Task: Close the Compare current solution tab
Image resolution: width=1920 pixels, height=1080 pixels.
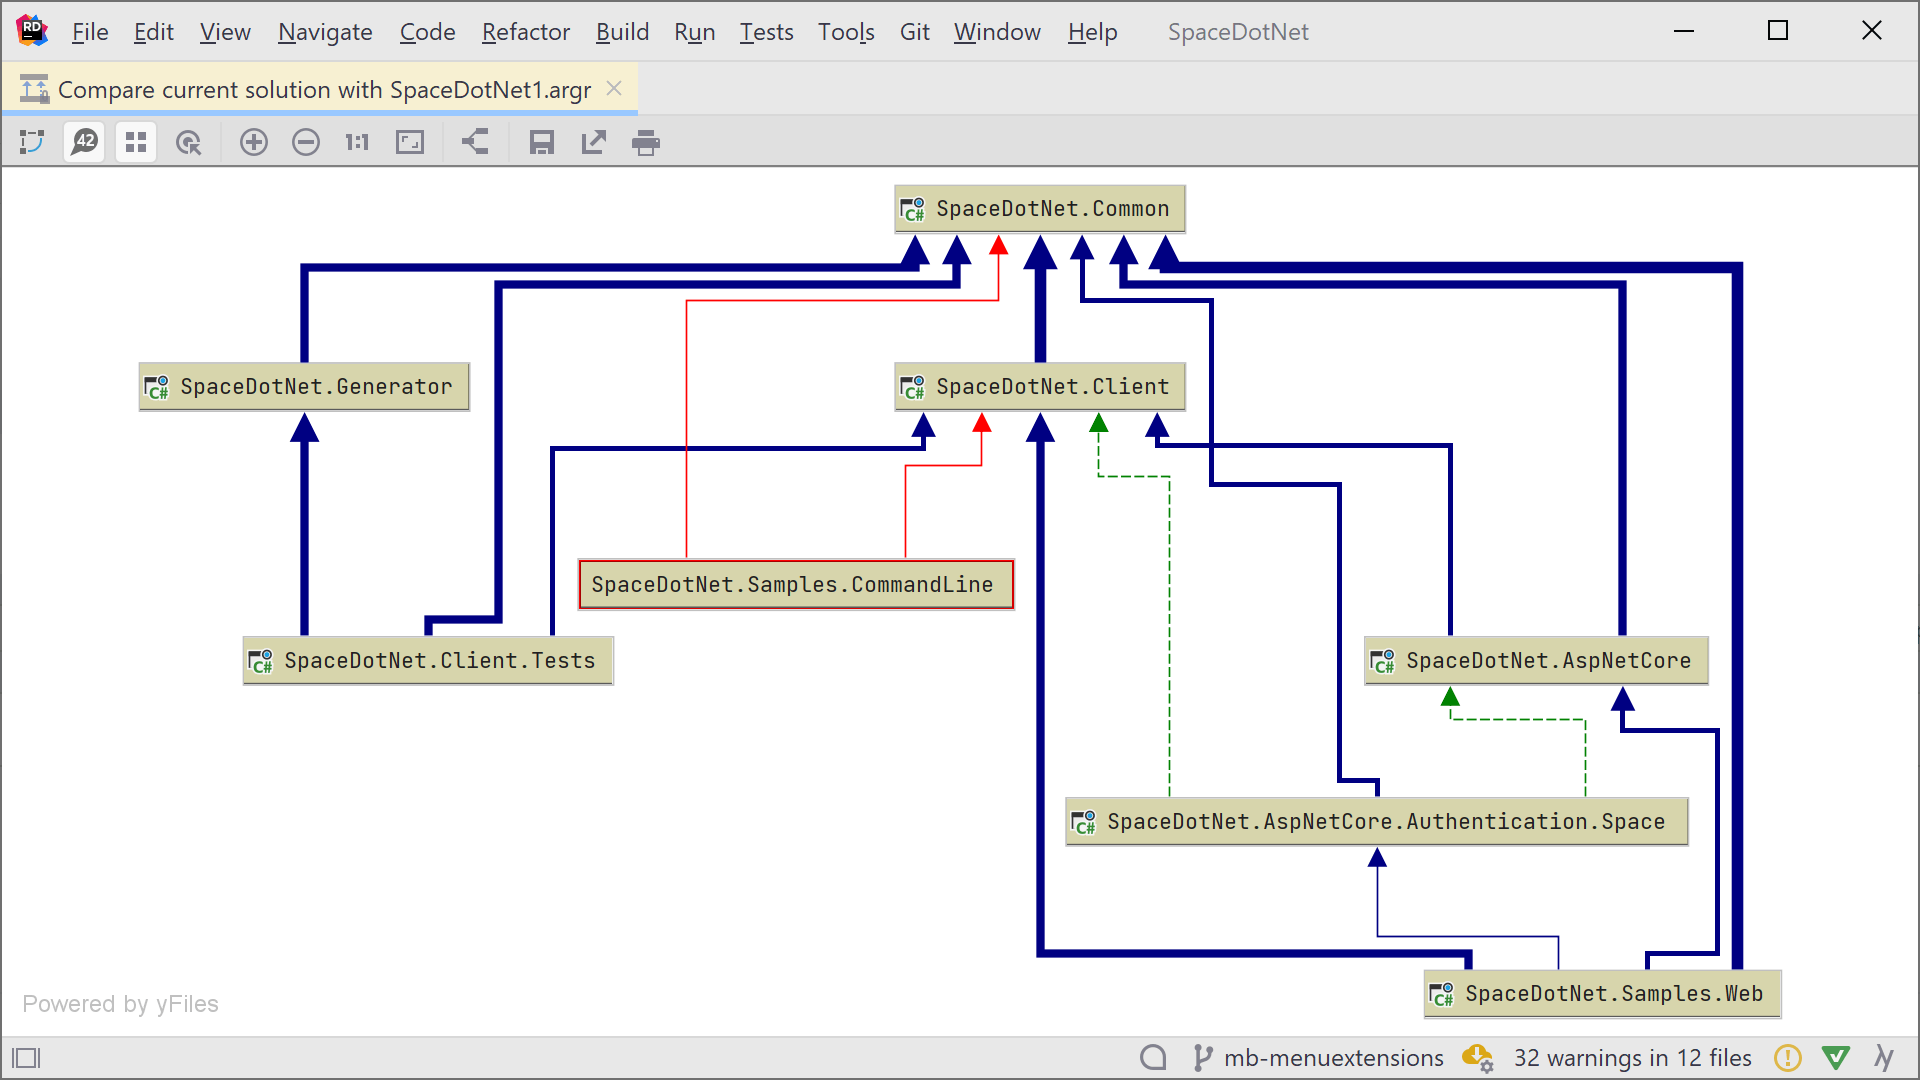Action: pos(614,89)
